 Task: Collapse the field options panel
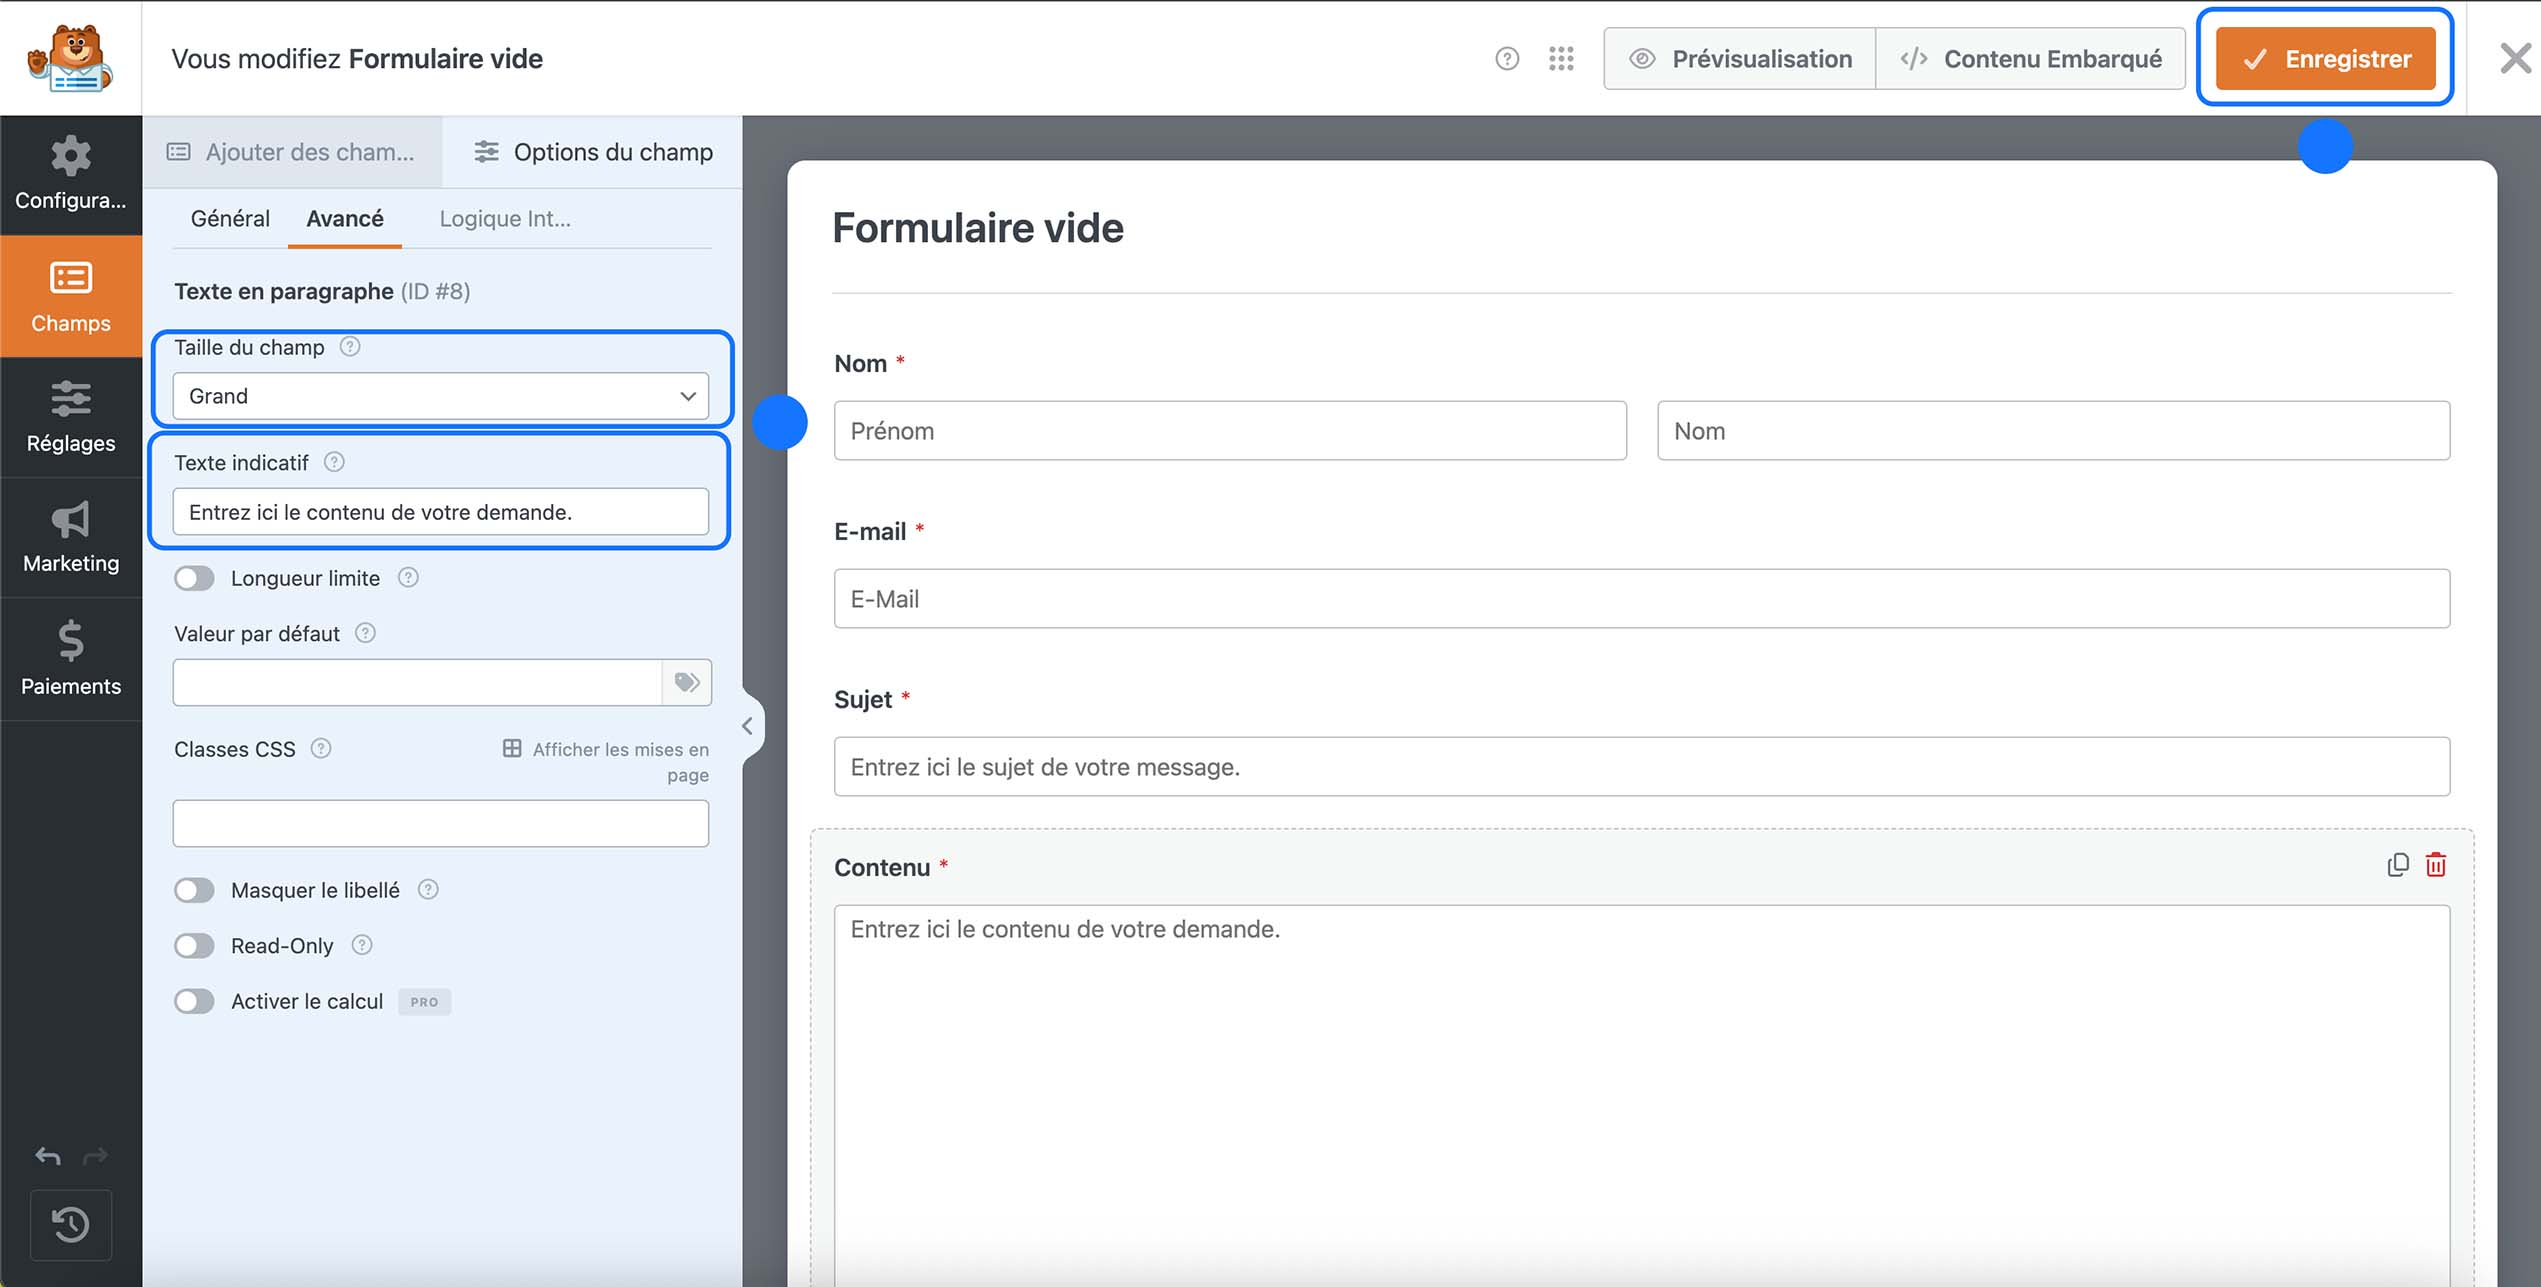point(747,726)
